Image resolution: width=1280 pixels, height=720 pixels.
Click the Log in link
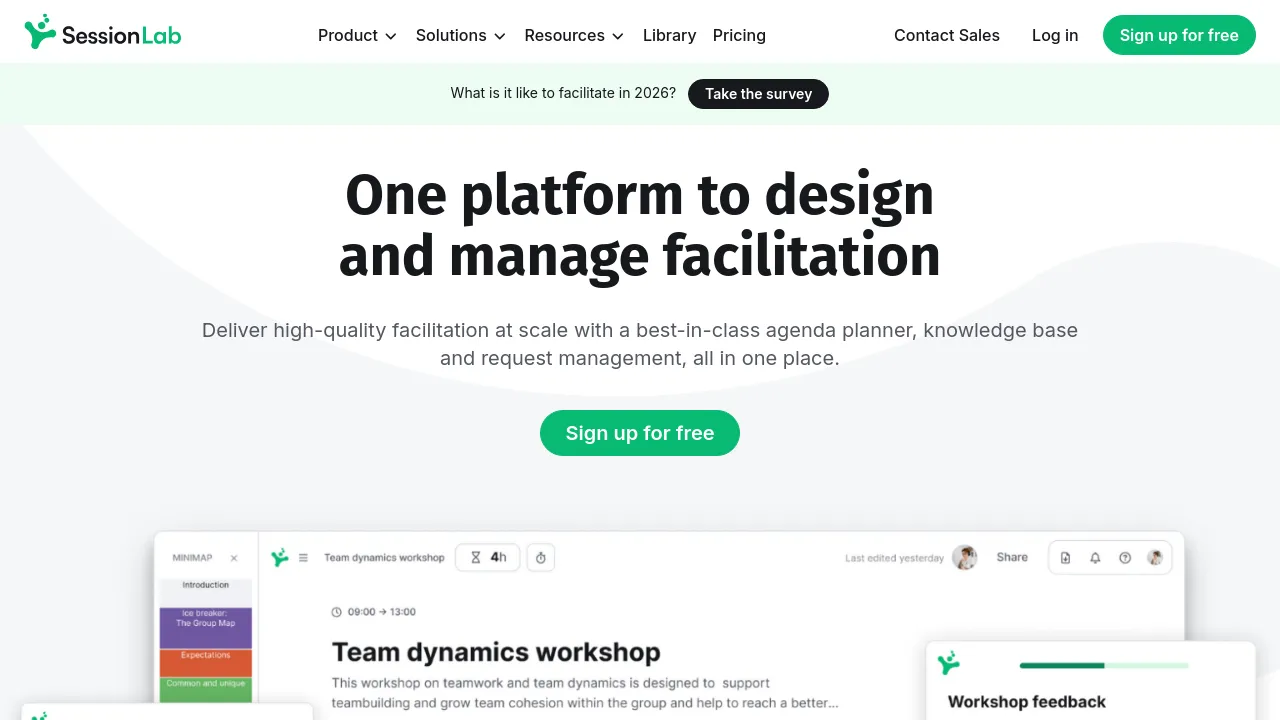(x=1055, y=35)
